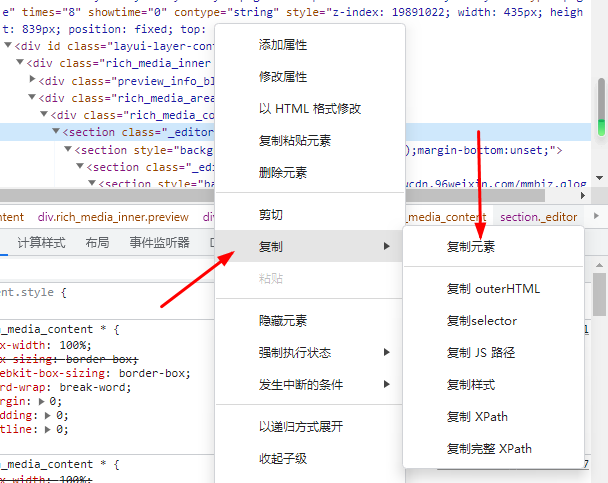Collapse the selected section _editor node

tap(56, 131)
